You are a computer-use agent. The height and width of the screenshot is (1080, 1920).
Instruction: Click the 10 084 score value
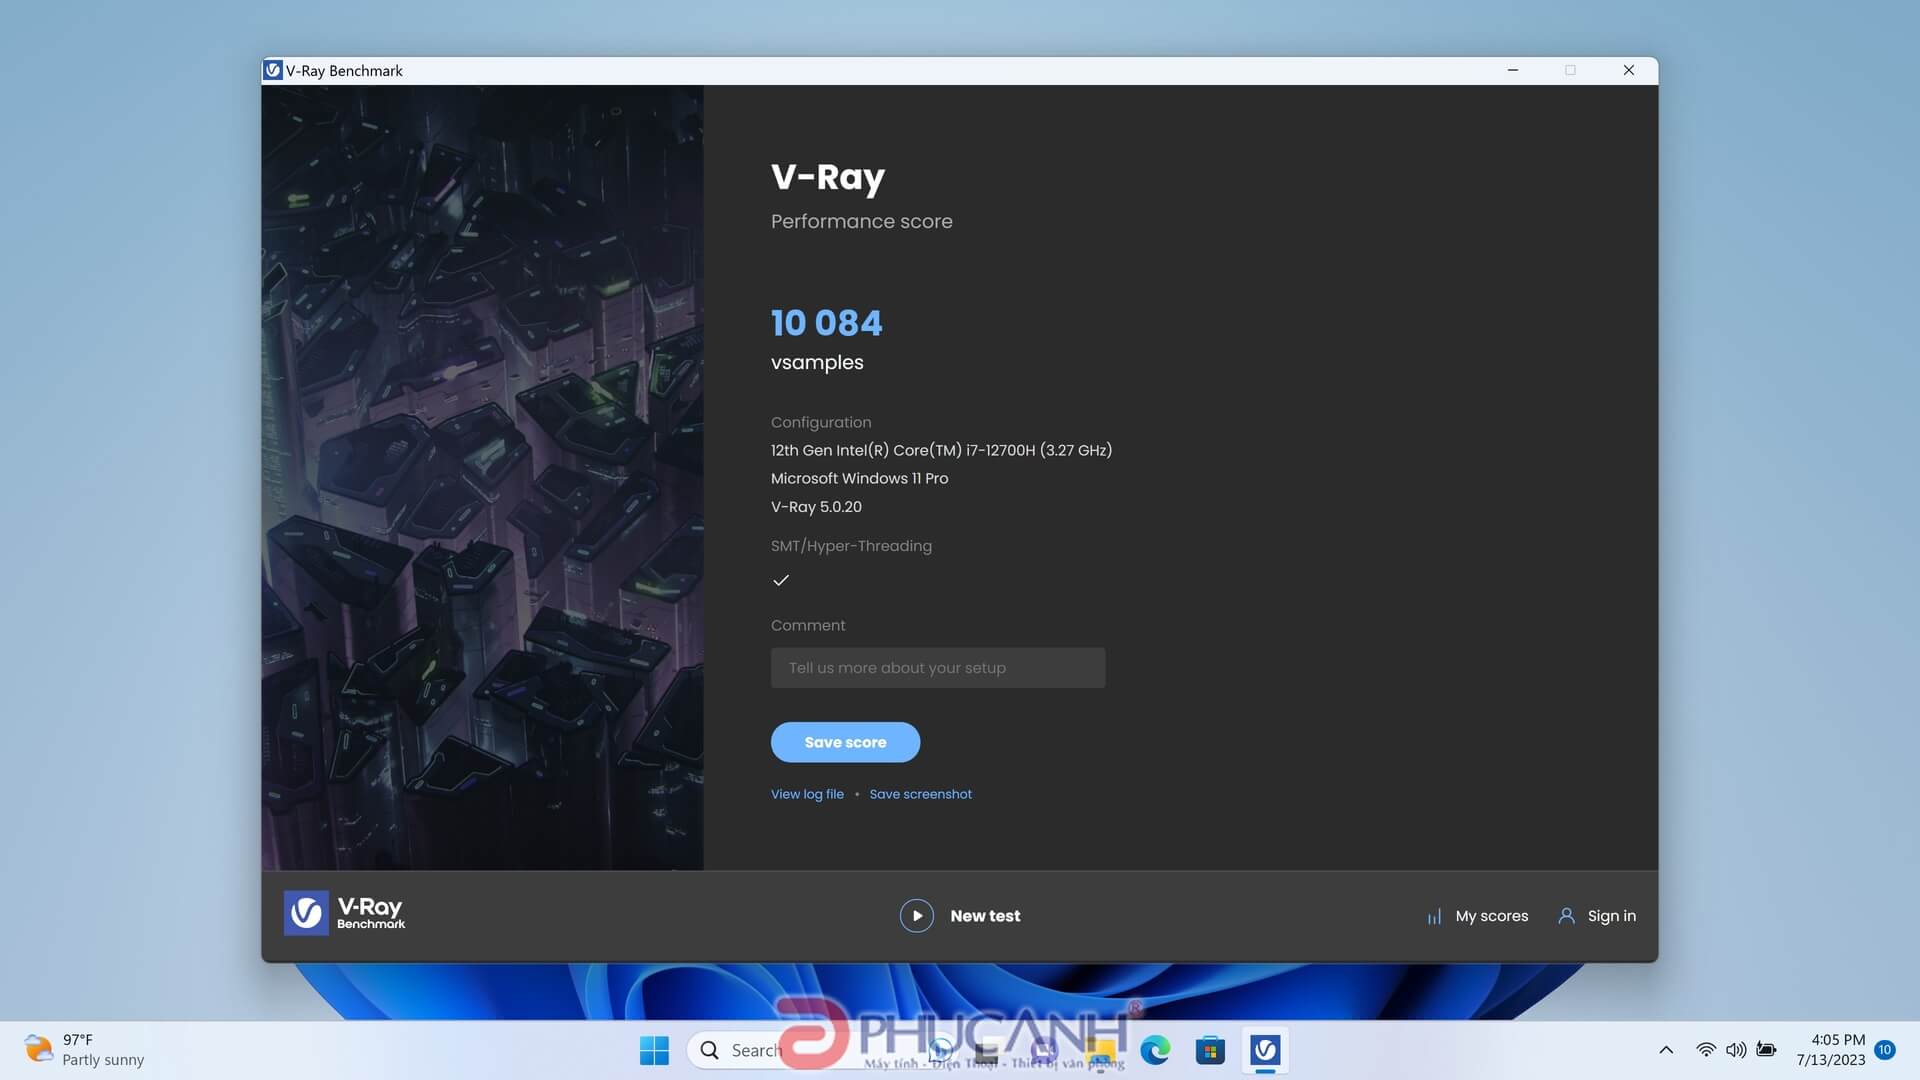pos(826,323)
